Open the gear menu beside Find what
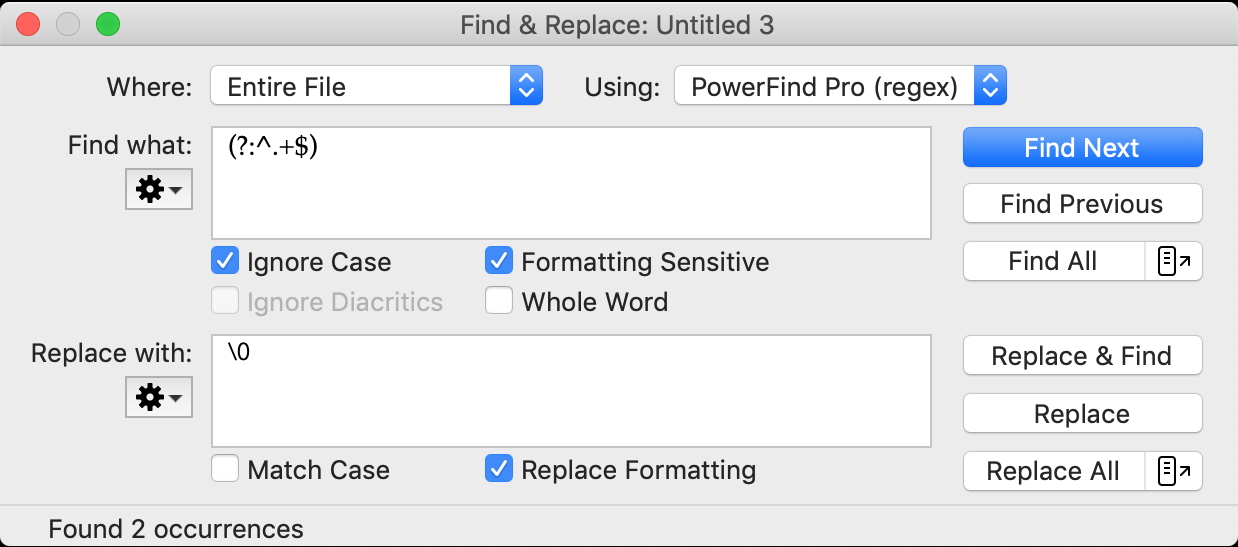Image resolution: width=1238 pixels, height=547 pixels. pyautogui.click(x=158, y=190)
